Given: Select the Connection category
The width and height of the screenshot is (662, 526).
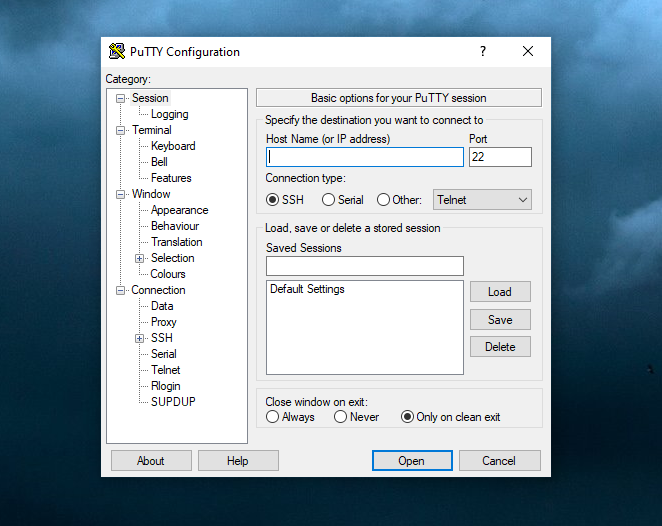Looking at the screenshot, I should [158, 290].
